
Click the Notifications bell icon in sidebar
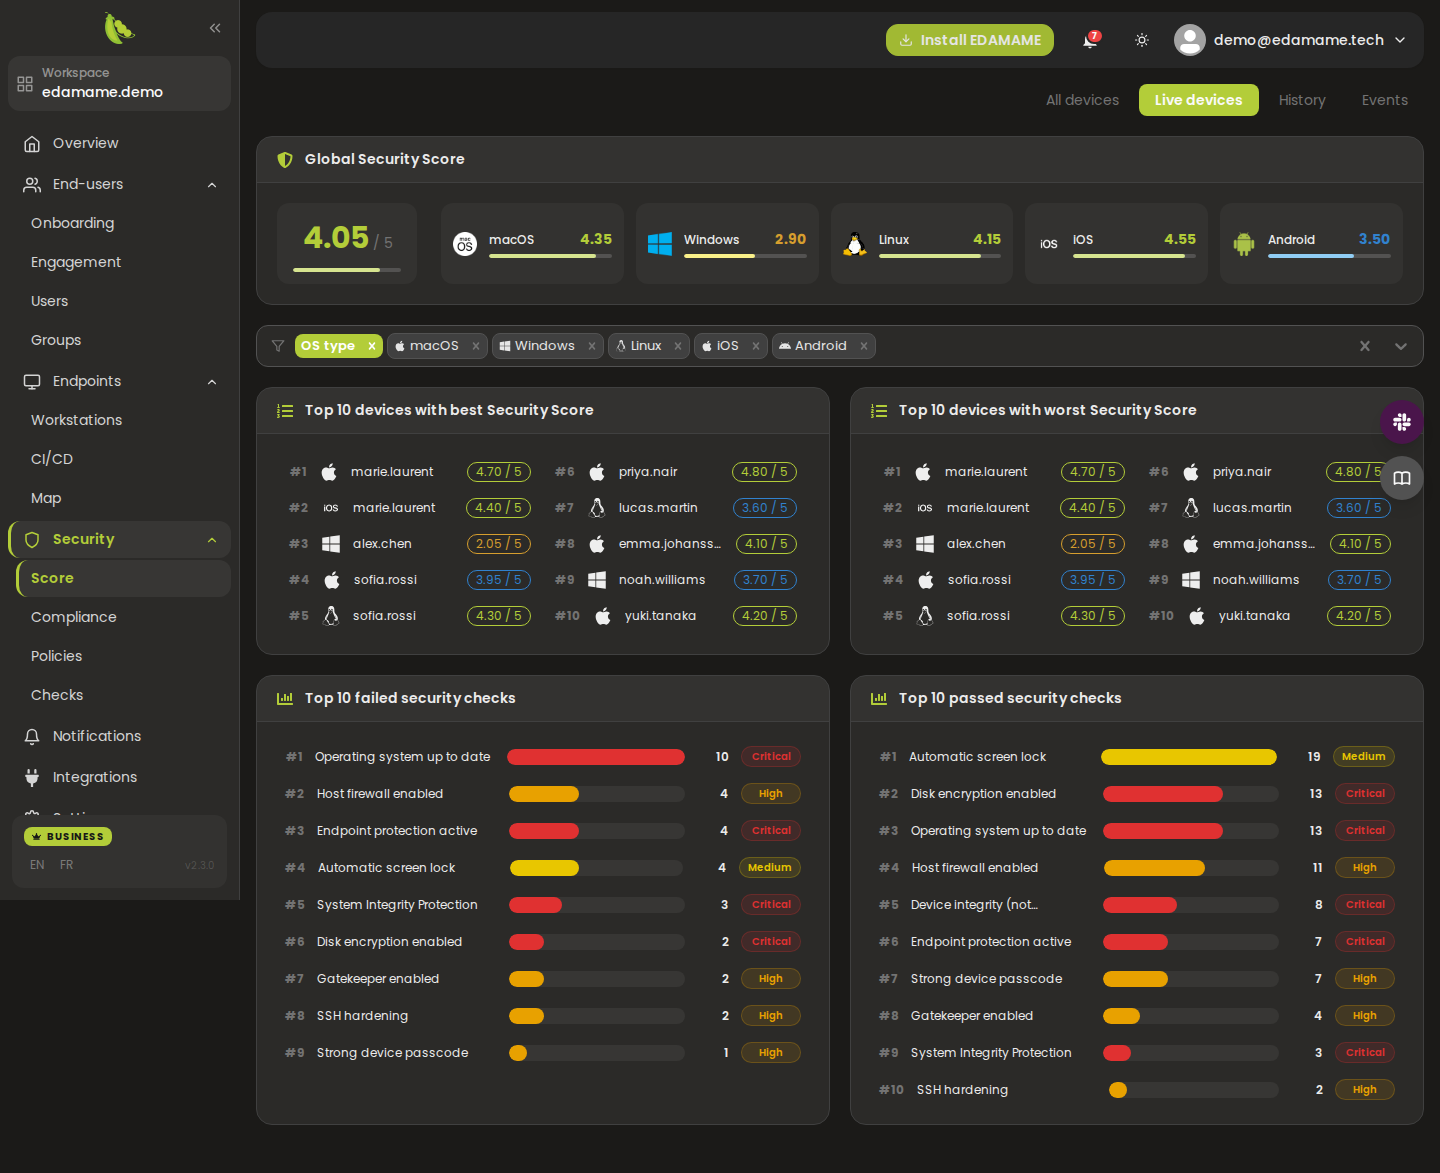coord(32,737)
